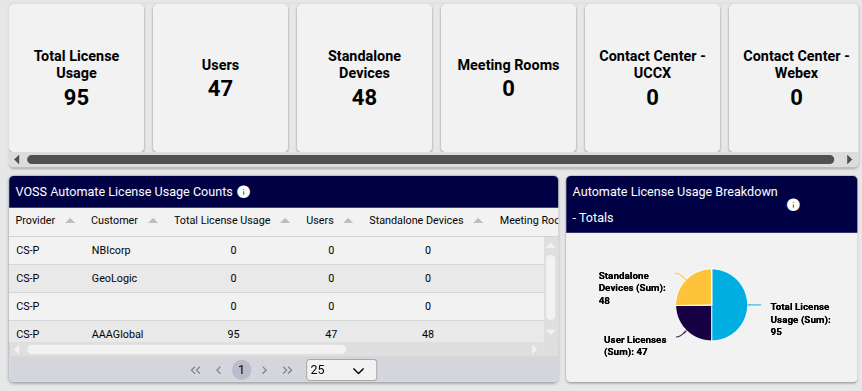The width and height of the screenshot is (862, 391).
Task: Click AAAGlobal users value 47
Action: point(331,334)
